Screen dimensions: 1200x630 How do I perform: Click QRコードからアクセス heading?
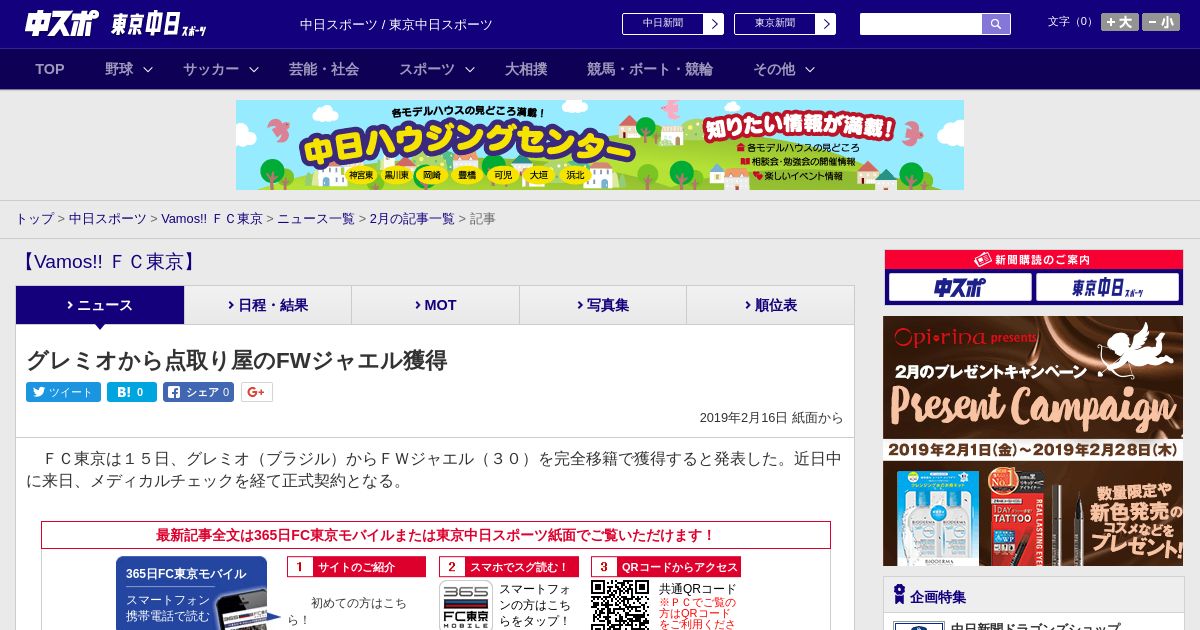coord(666,567)
